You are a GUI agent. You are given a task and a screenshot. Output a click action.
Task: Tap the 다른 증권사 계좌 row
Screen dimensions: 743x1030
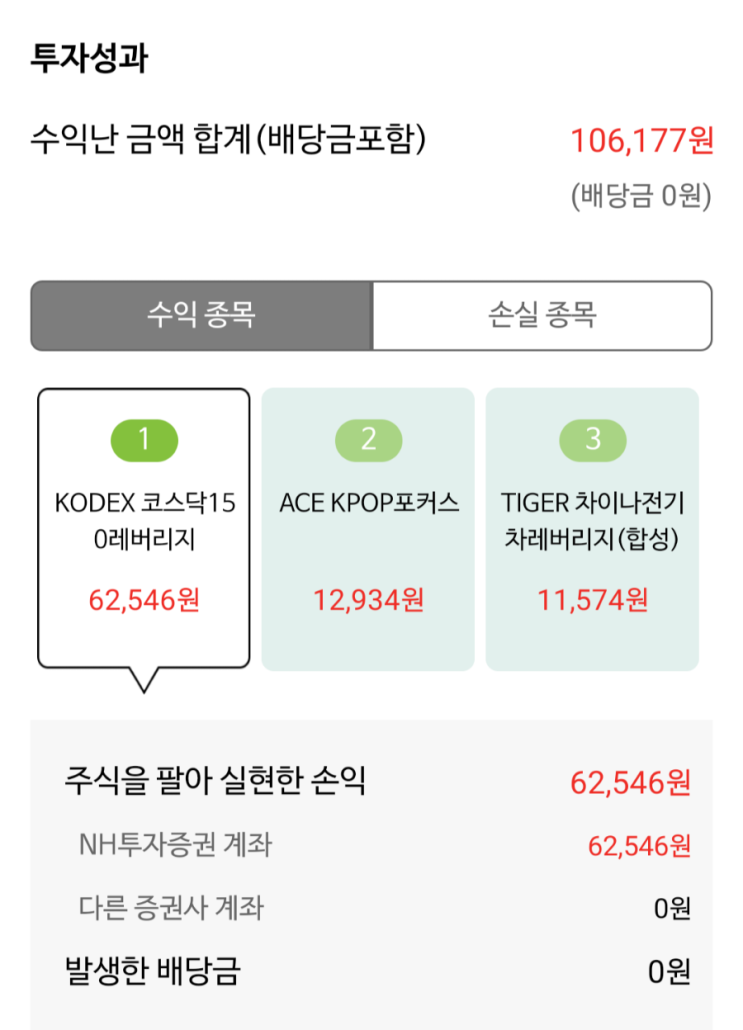click(384, 908)
